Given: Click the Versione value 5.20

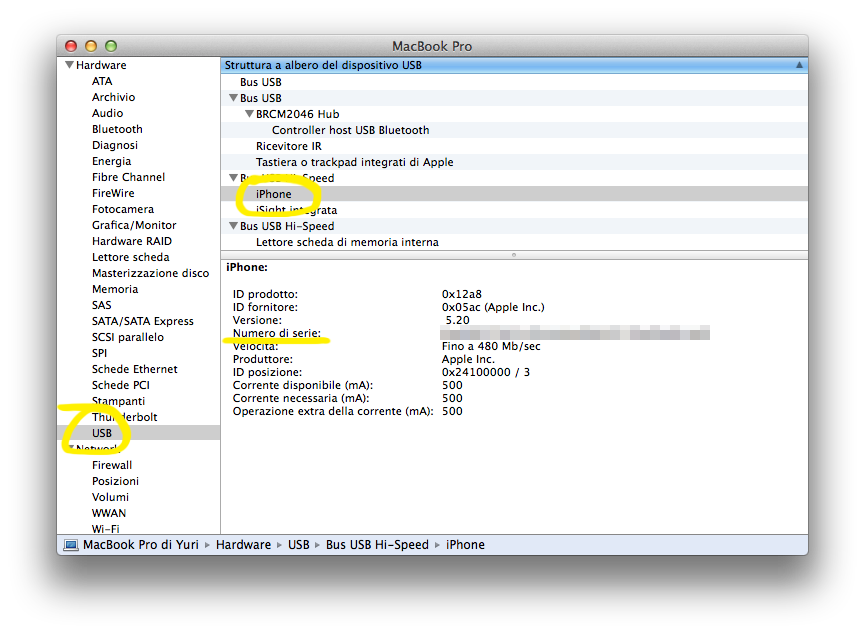Looking at the screenshot, I should [x=457, y=320].
